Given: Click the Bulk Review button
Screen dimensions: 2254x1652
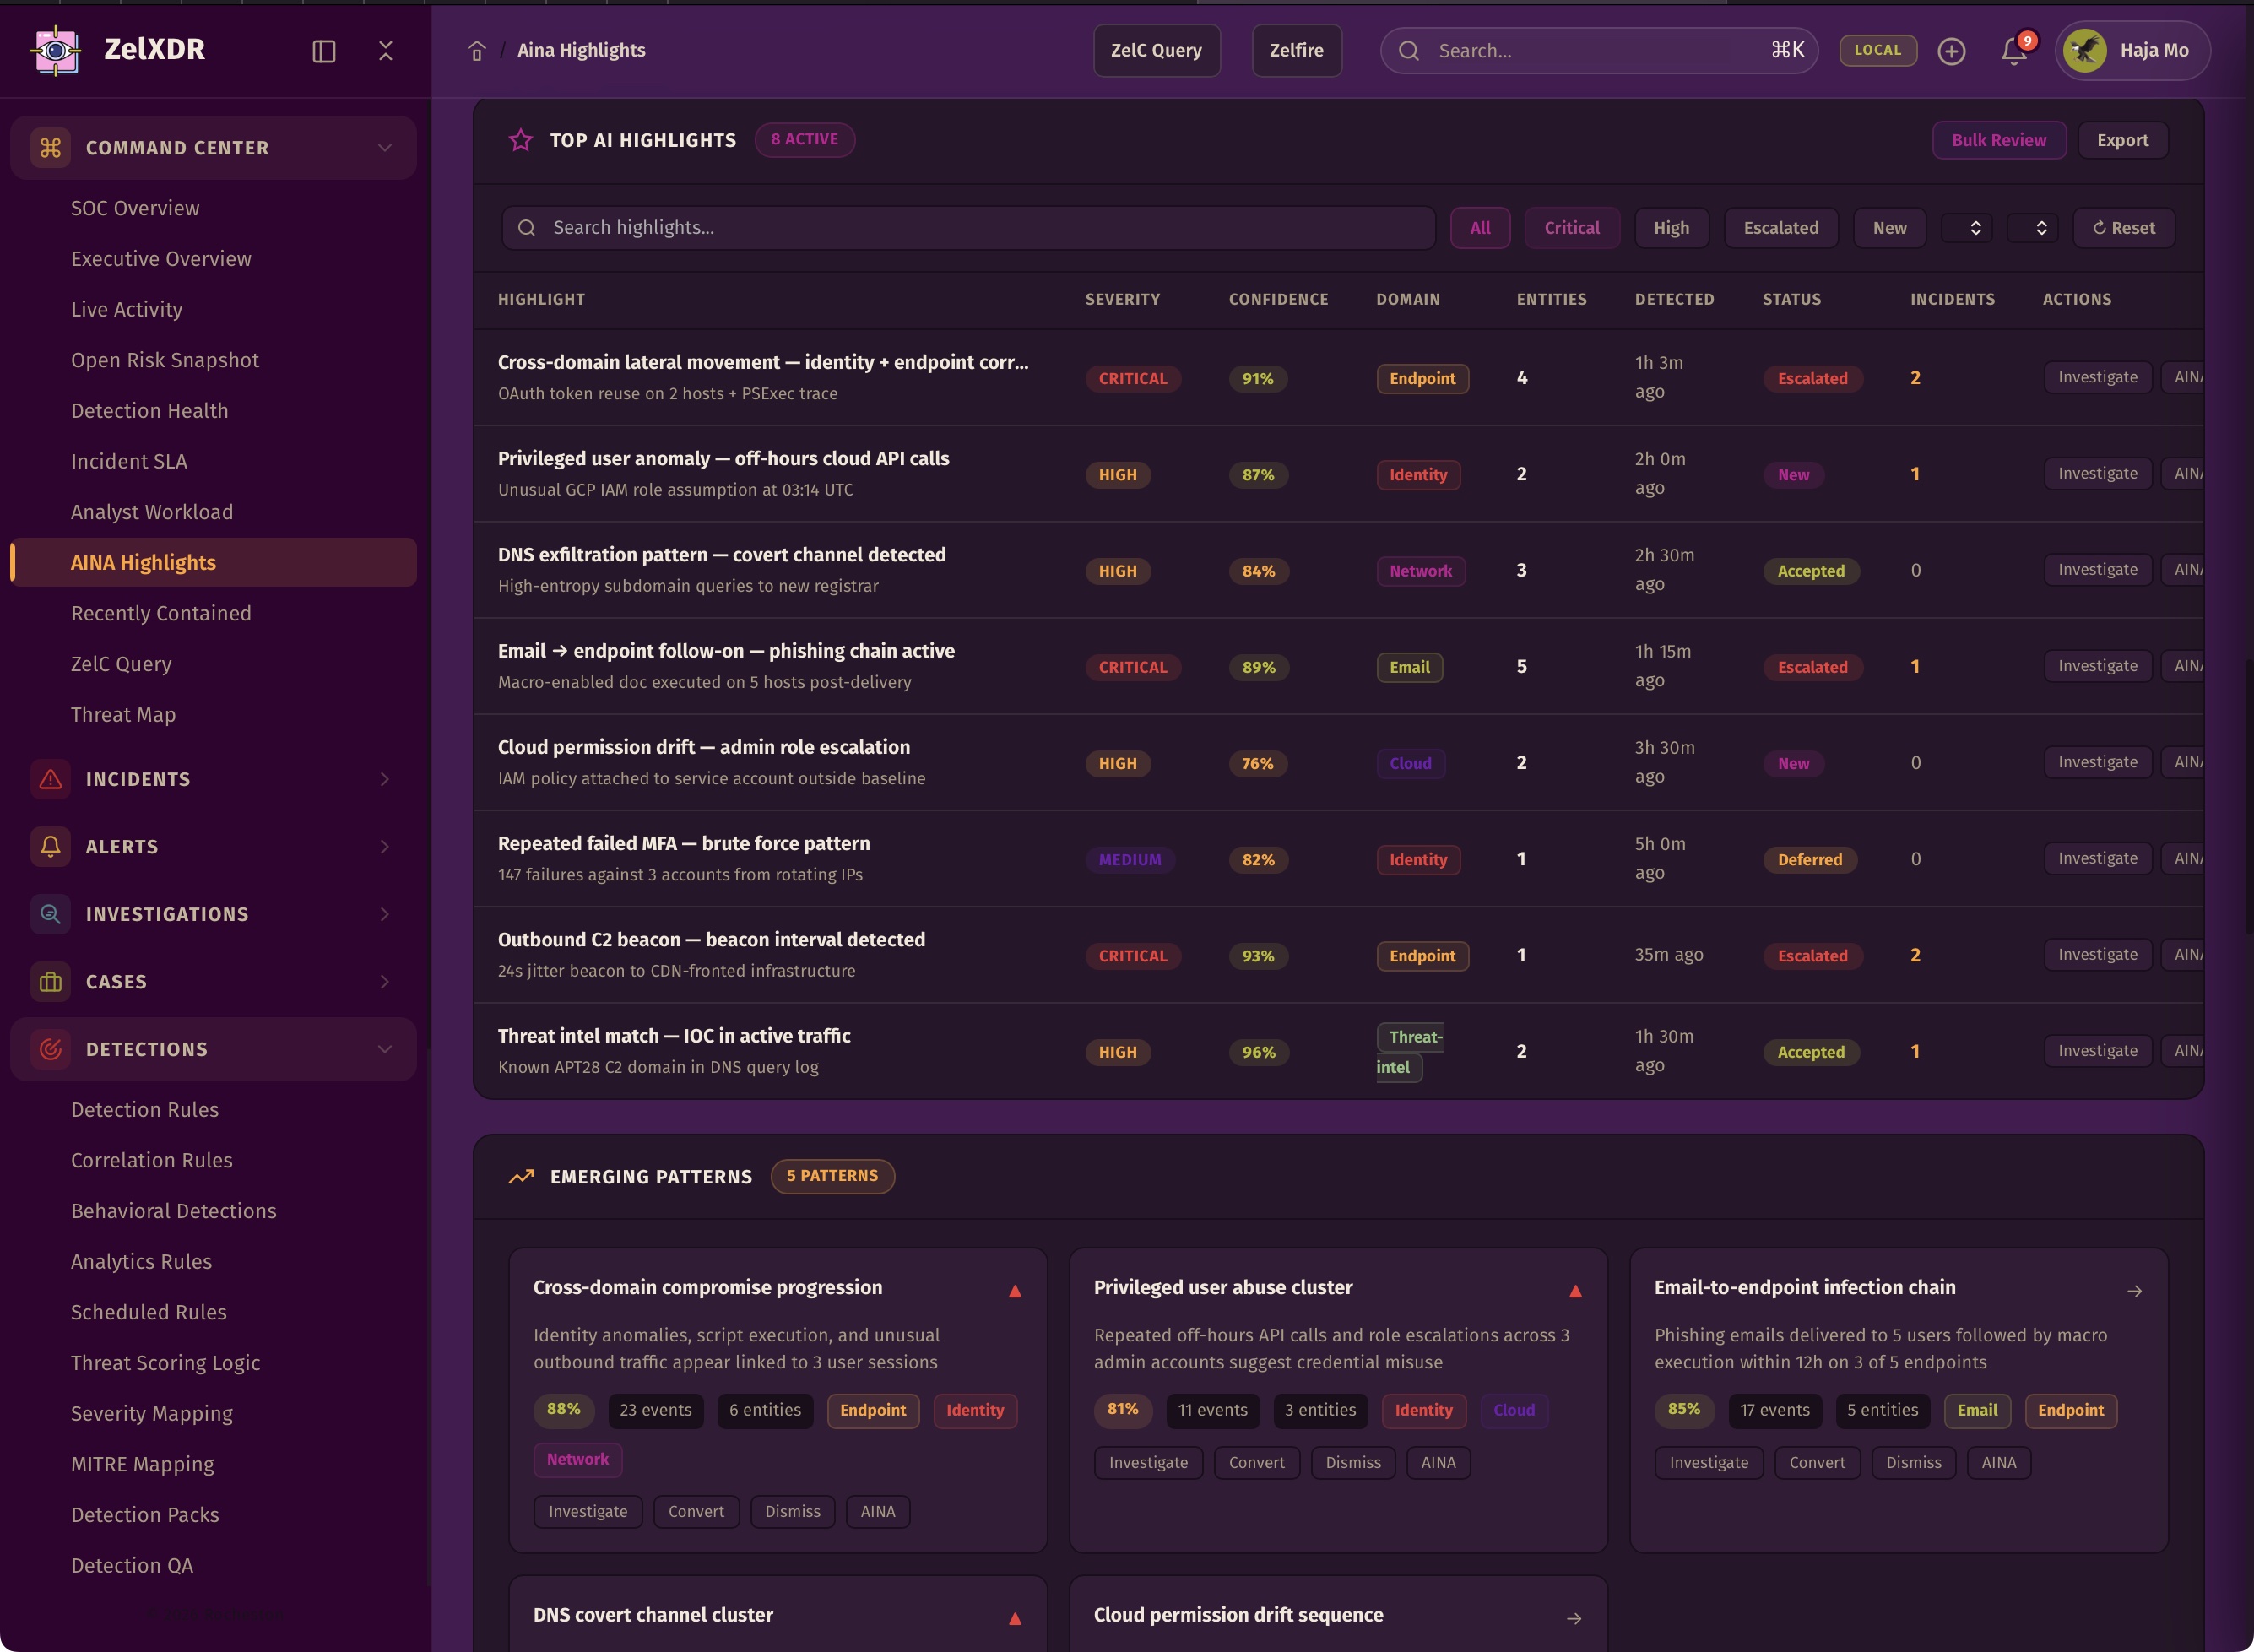Looking at the screenshot, I should tap(1998, 140).
